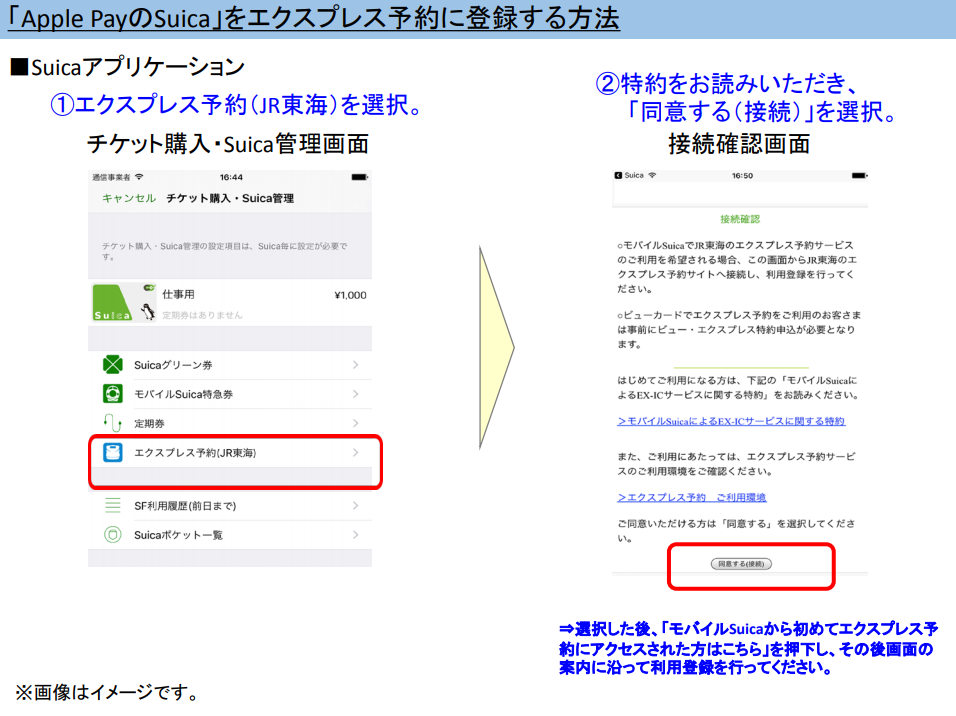Click the チケット購入・Suica管理 navigation title
Screen dimensions: 956x716
[x=230, y=198]
